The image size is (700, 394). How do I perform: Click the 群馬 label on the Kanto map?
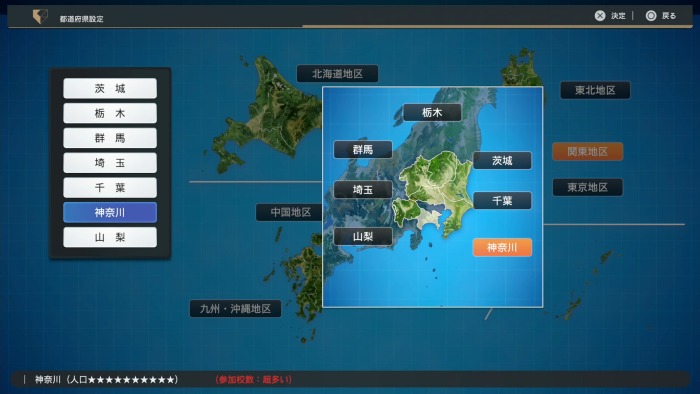click(363, 149)
